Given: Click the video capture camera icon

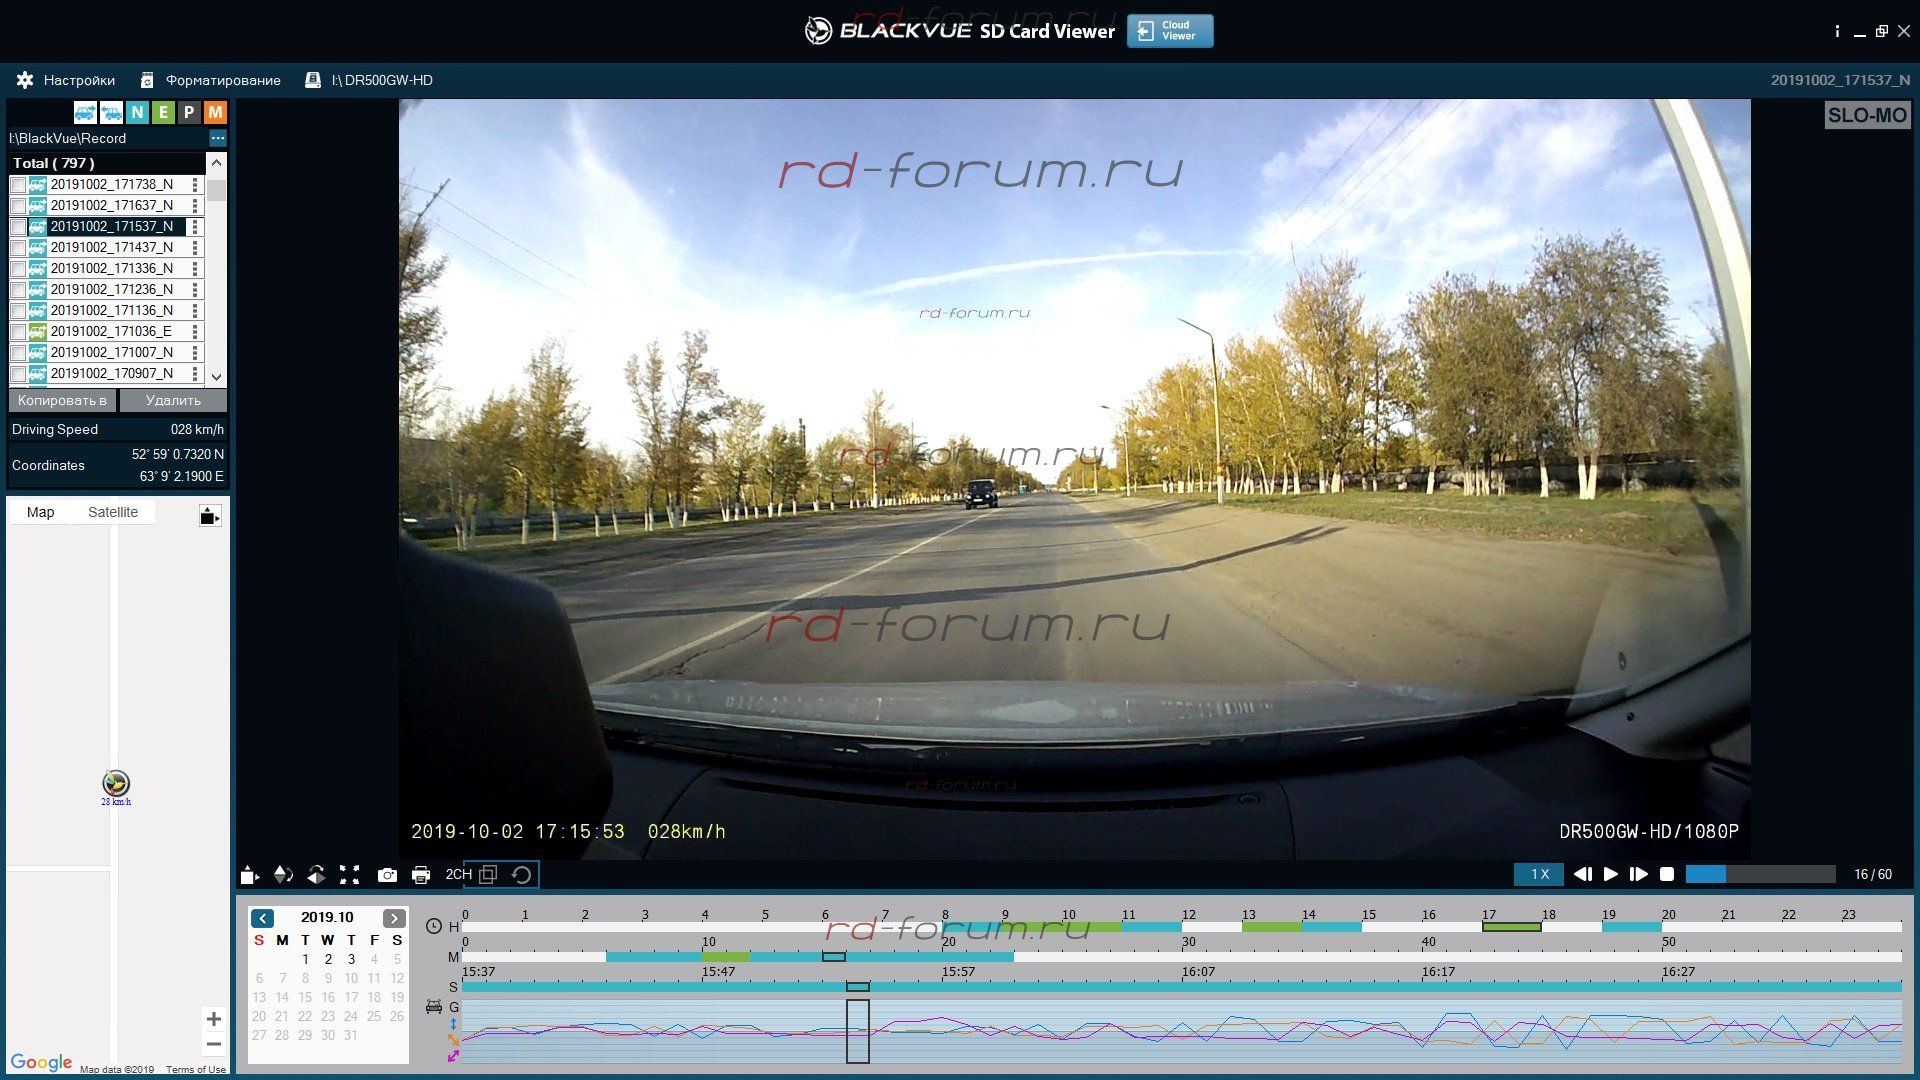Looking at the screenshot, I should [387, 875].
